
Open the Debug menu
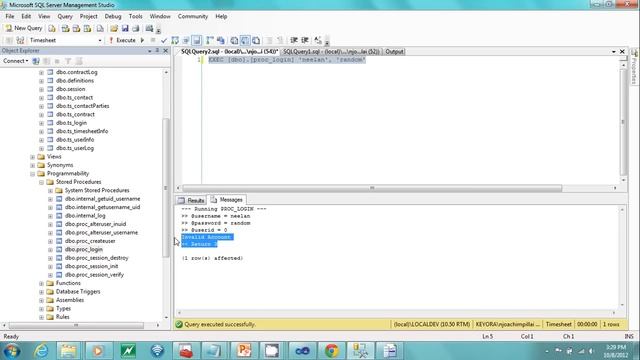pos(113,16)
